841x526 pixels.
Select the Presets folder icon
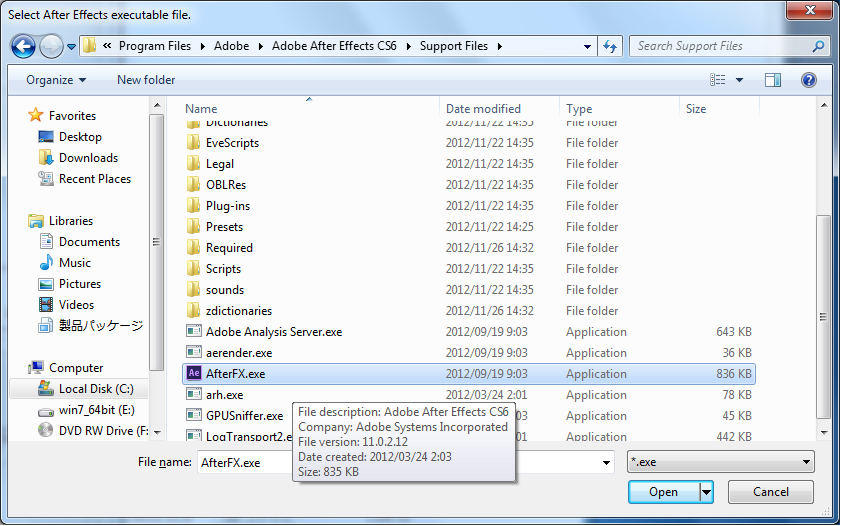point(193,227)
